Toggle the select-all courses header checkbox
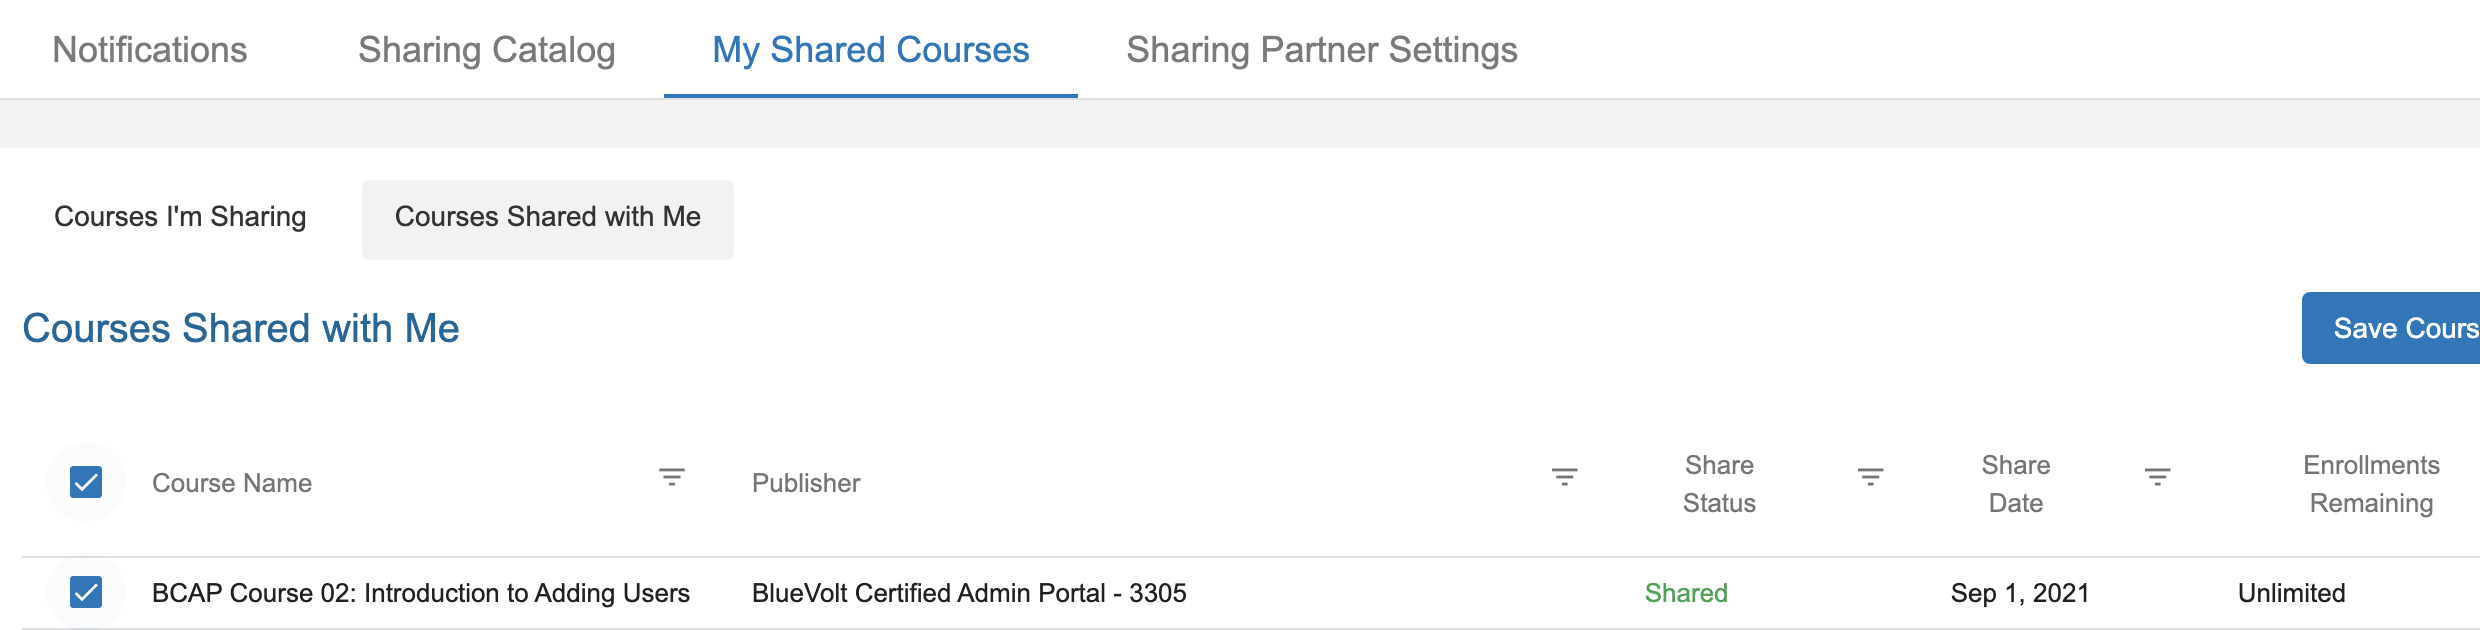The image size is (2480, 630). tap(86, 482)
